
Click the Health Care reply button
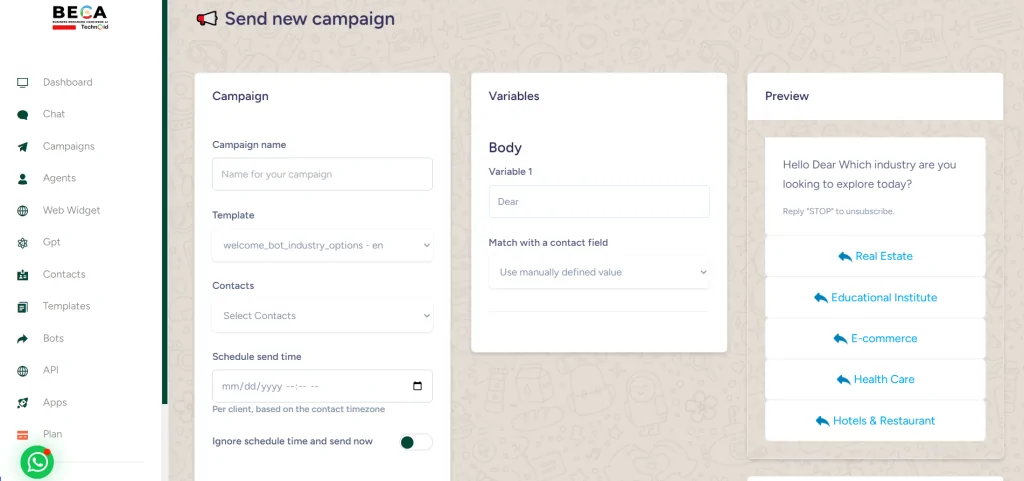(875, 380)
